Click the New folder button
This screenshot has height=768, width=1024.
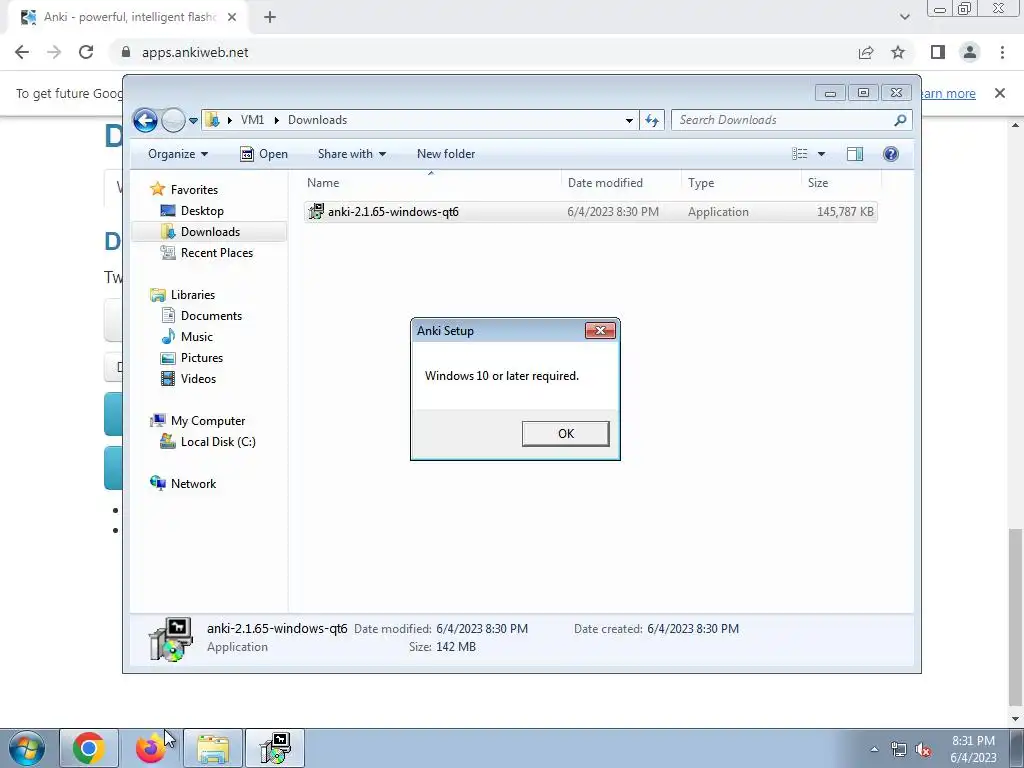tap(446, 154)
